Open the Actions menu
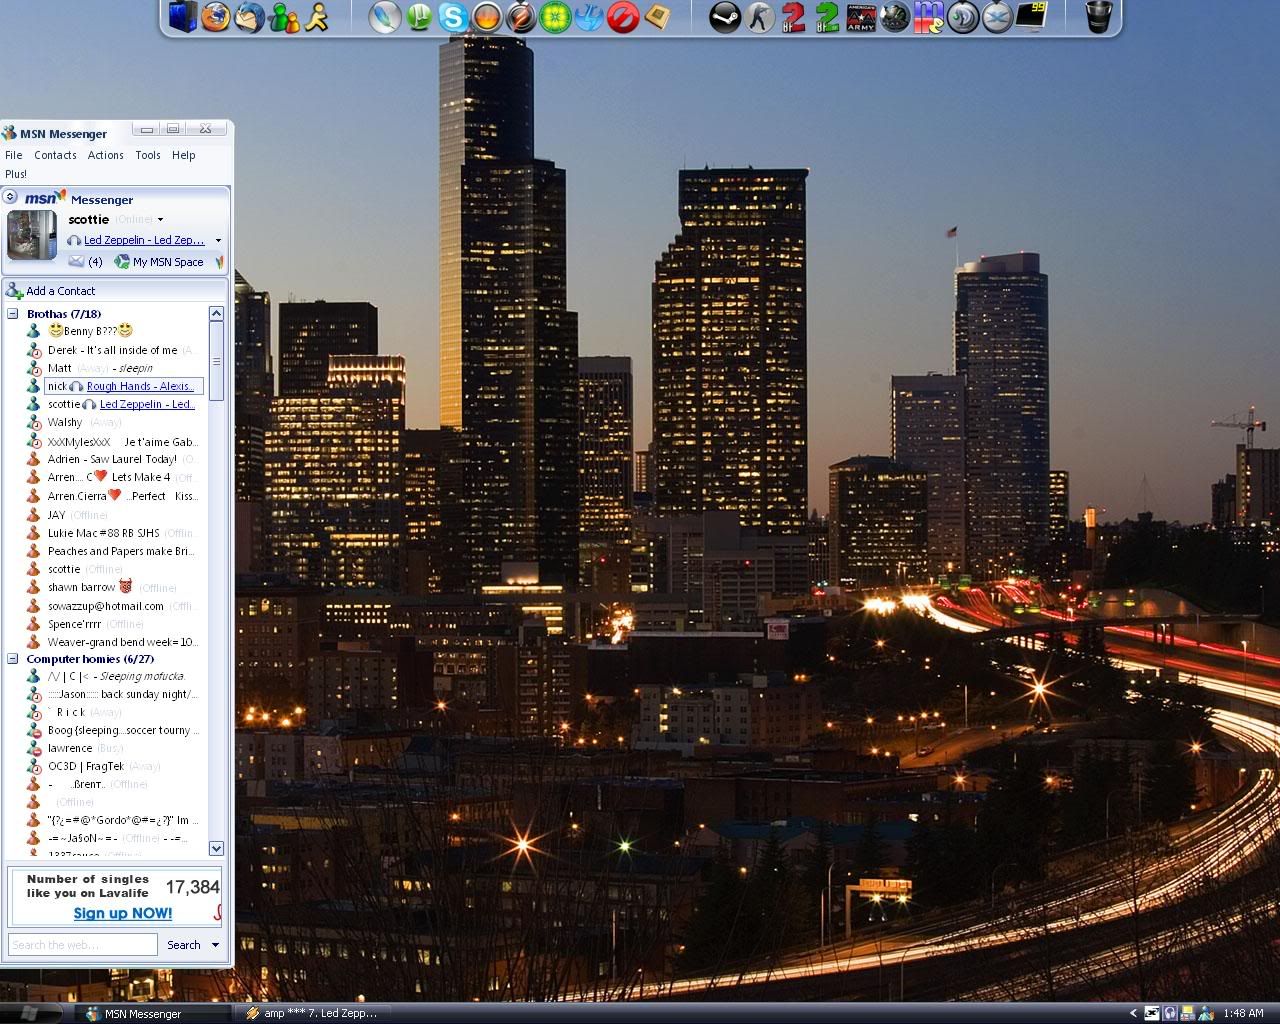This screenshot has width=1280, height=1024. click(106, 155)
